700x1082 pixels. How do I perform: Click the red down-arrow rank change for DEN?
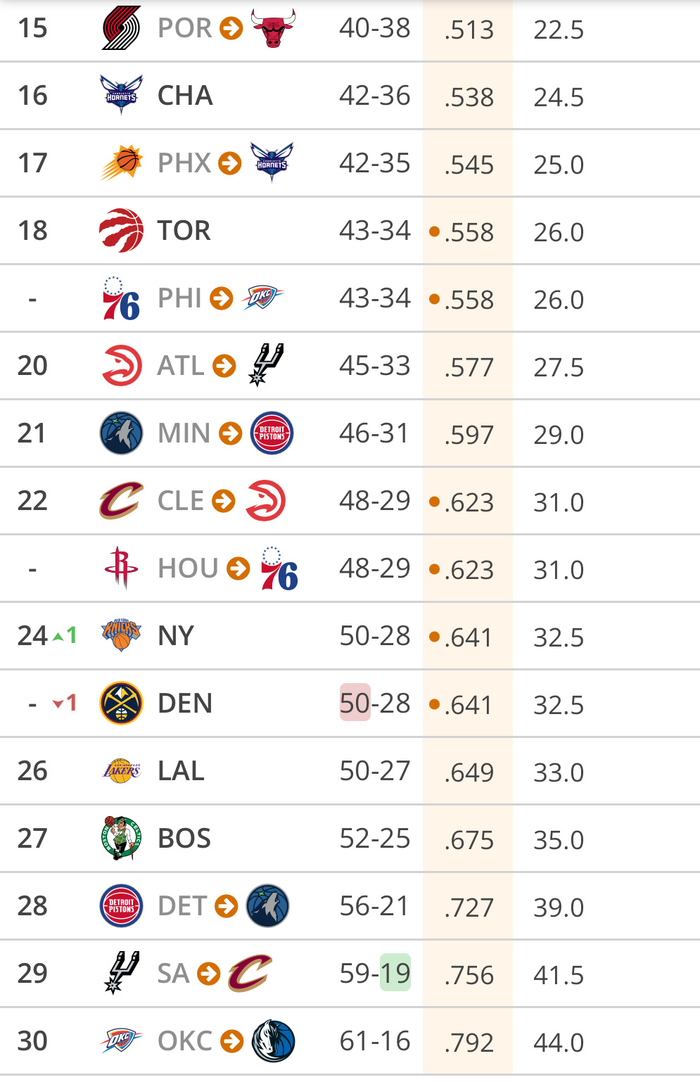coord(64,704)
